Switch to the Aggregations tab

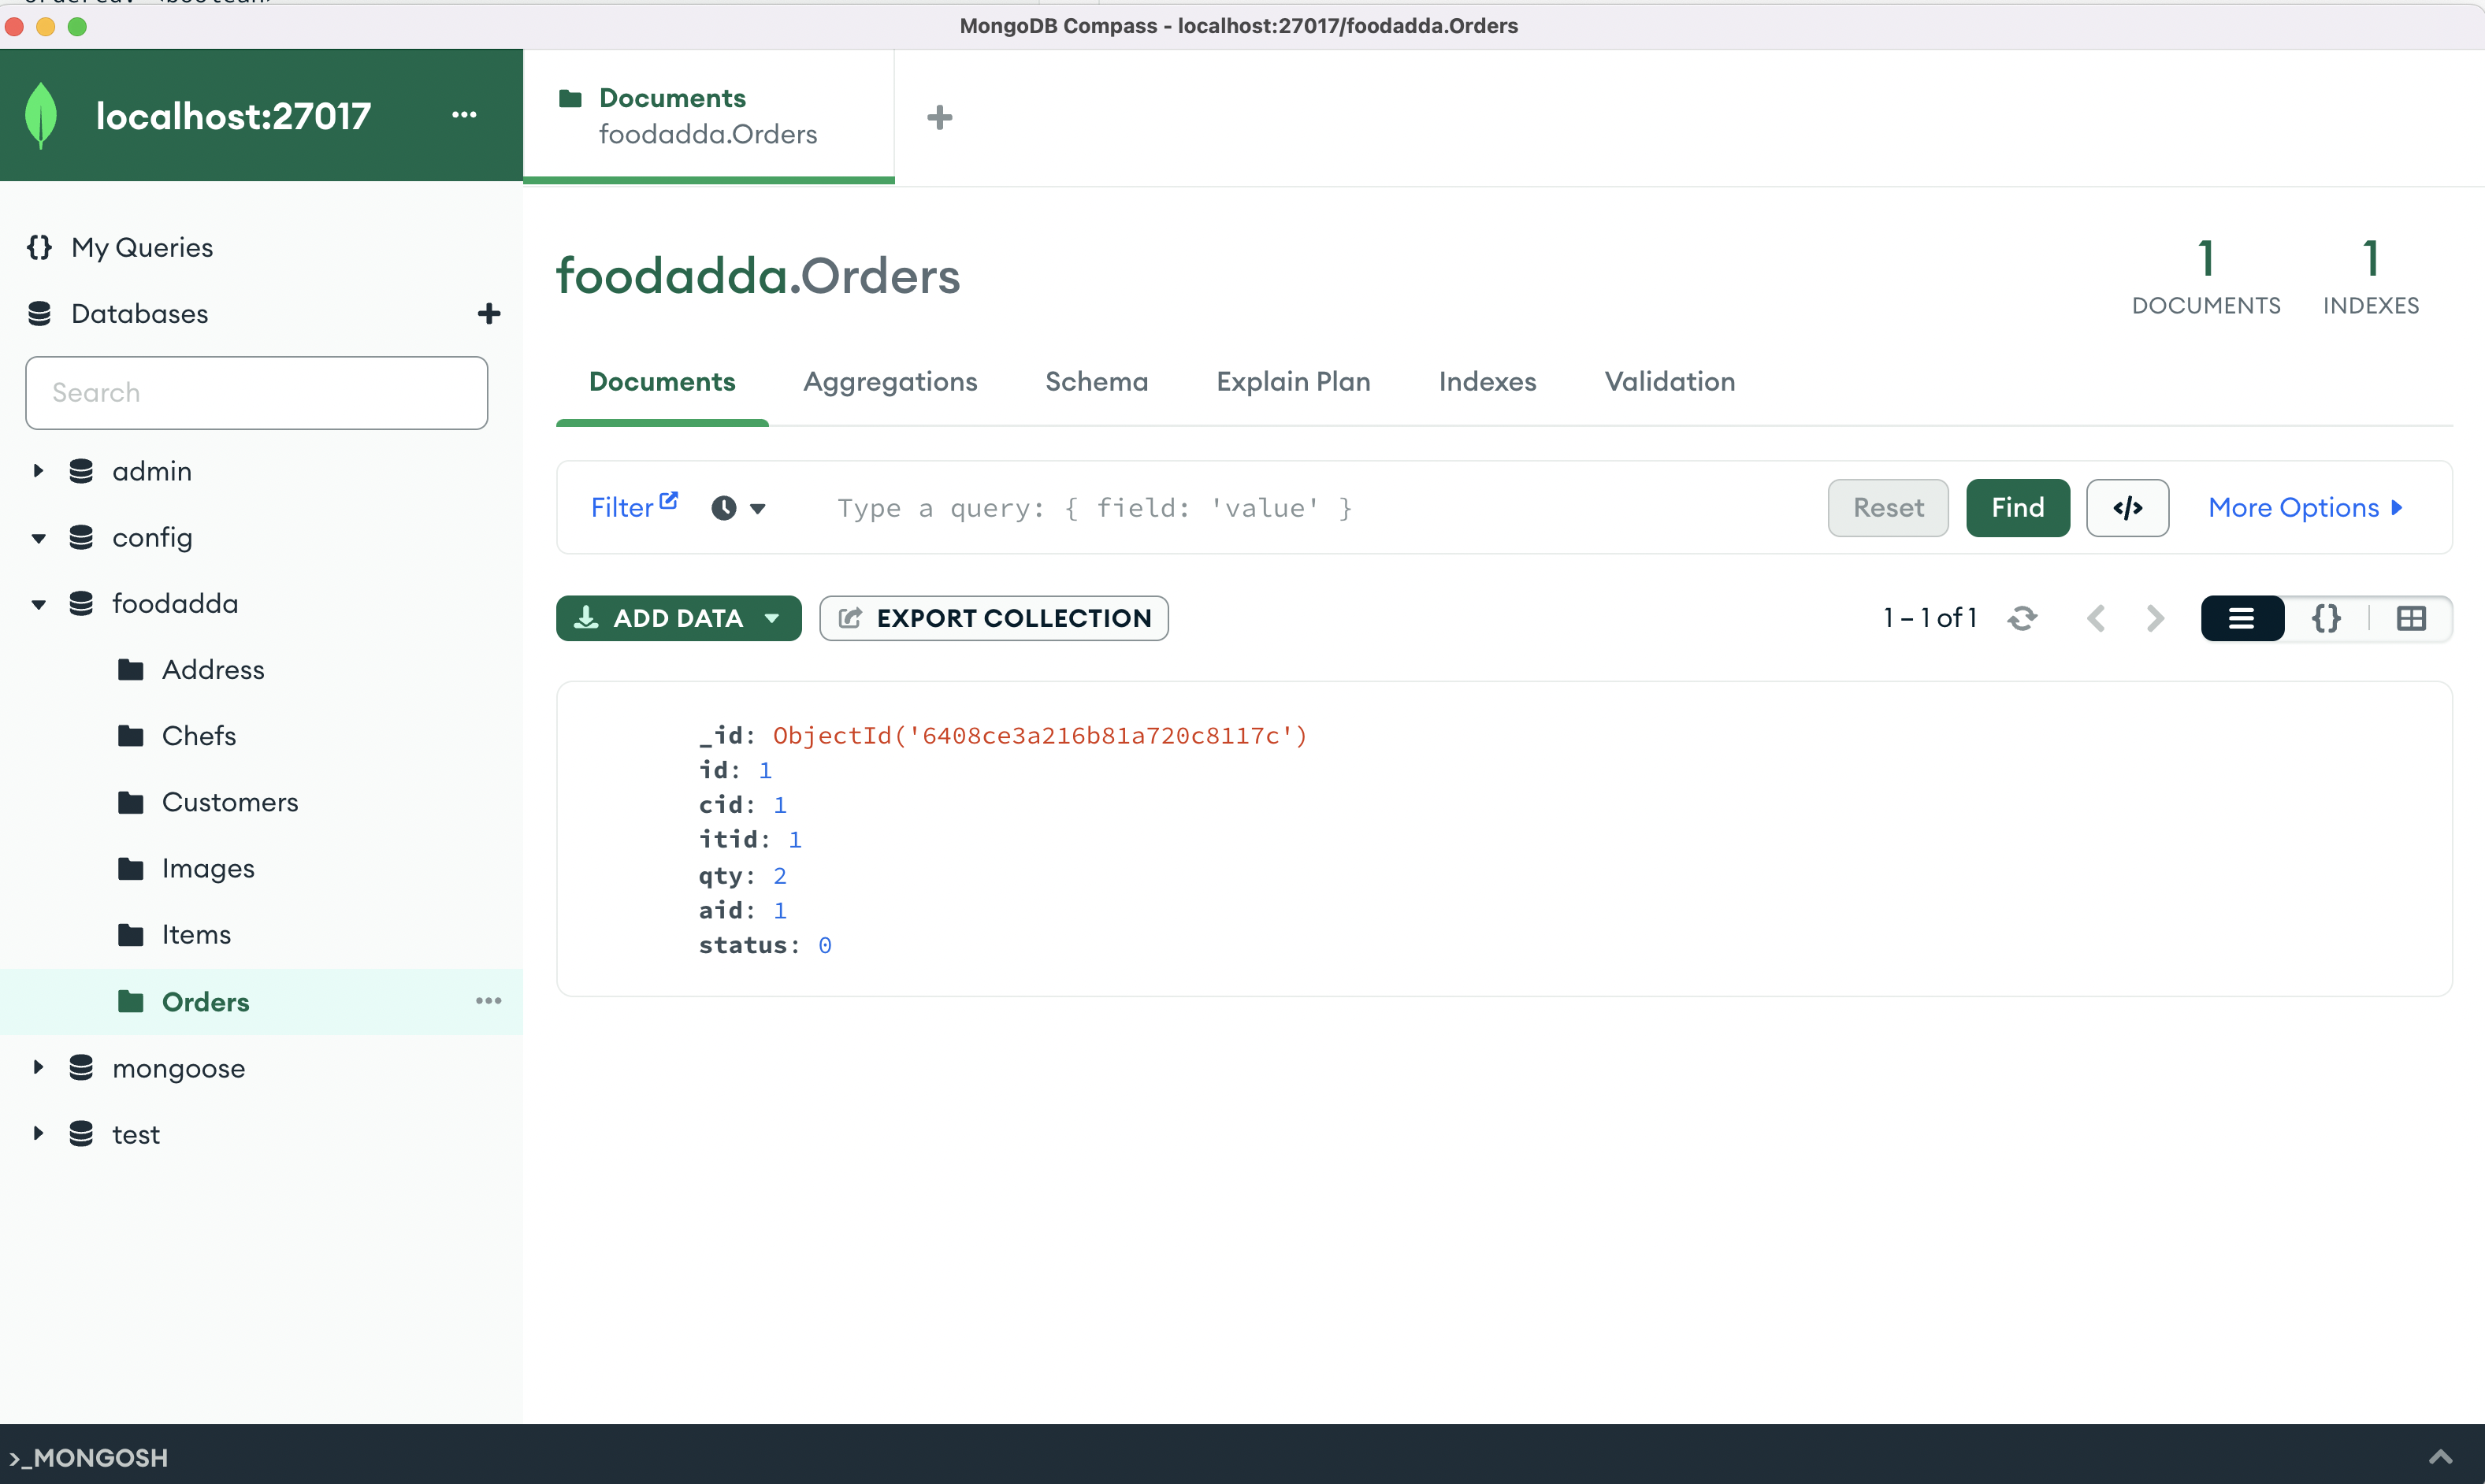click(x=890, y=382)
